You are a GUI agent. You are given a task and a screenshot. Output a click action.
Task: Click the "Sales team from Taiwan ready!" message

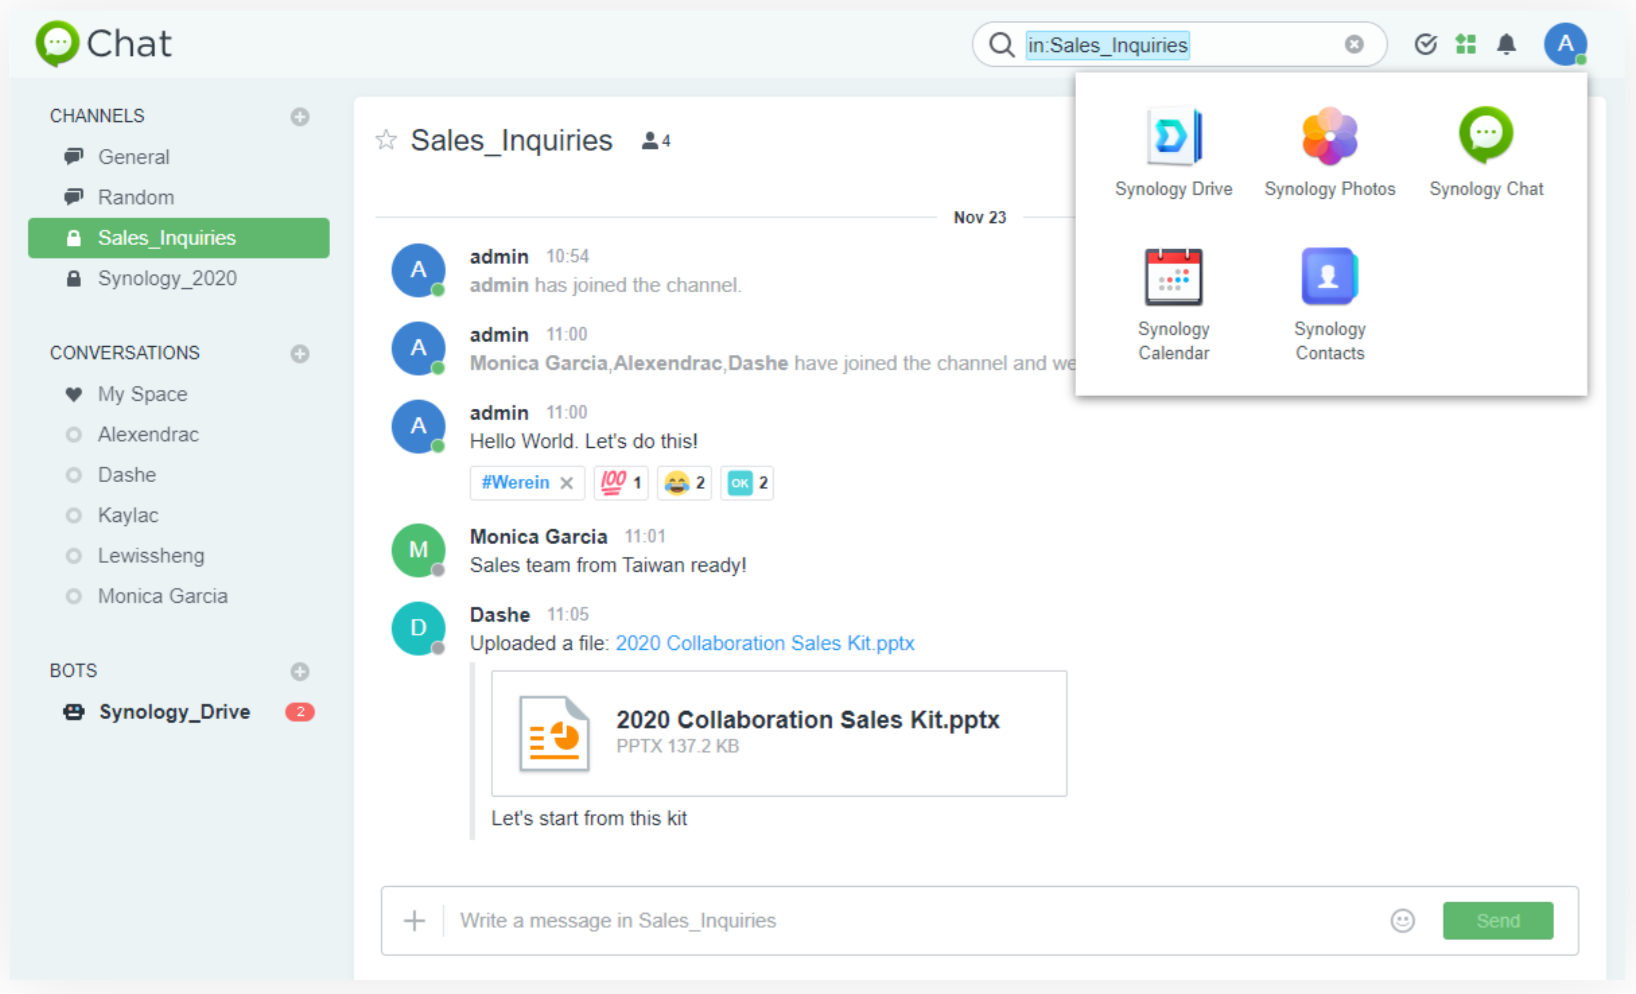click(608, 565)
